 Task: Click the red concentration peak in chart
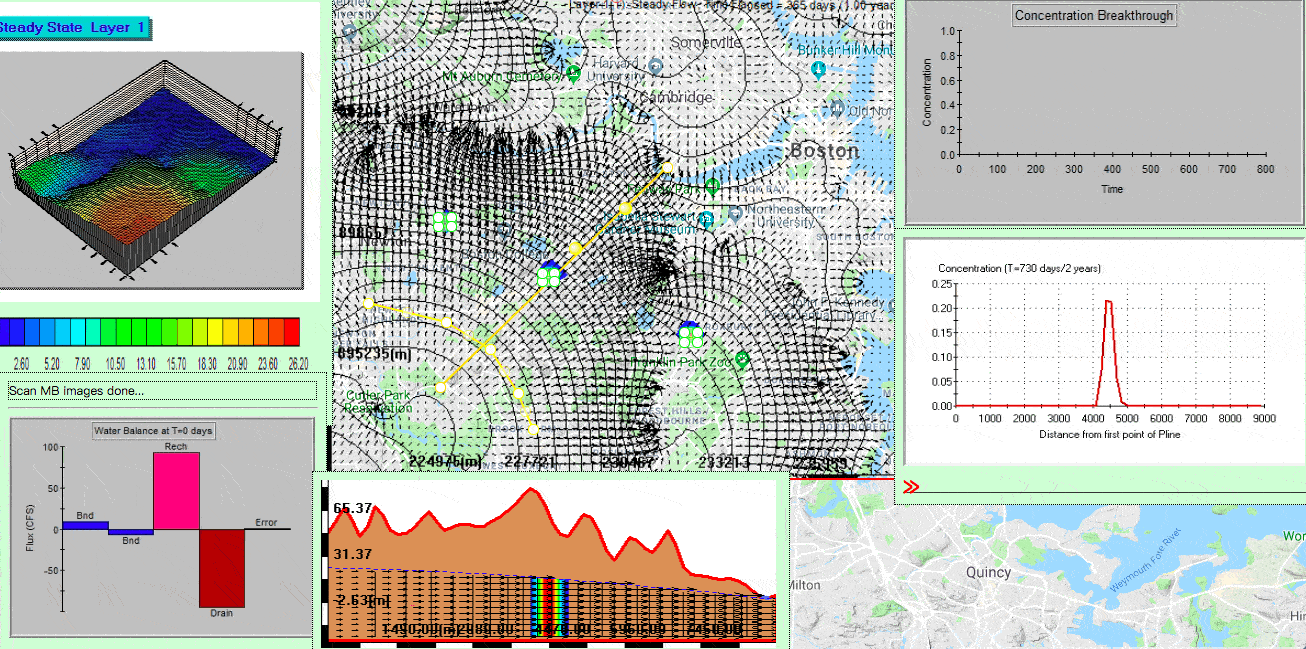pyautogui.click(x=1108, y=302)
